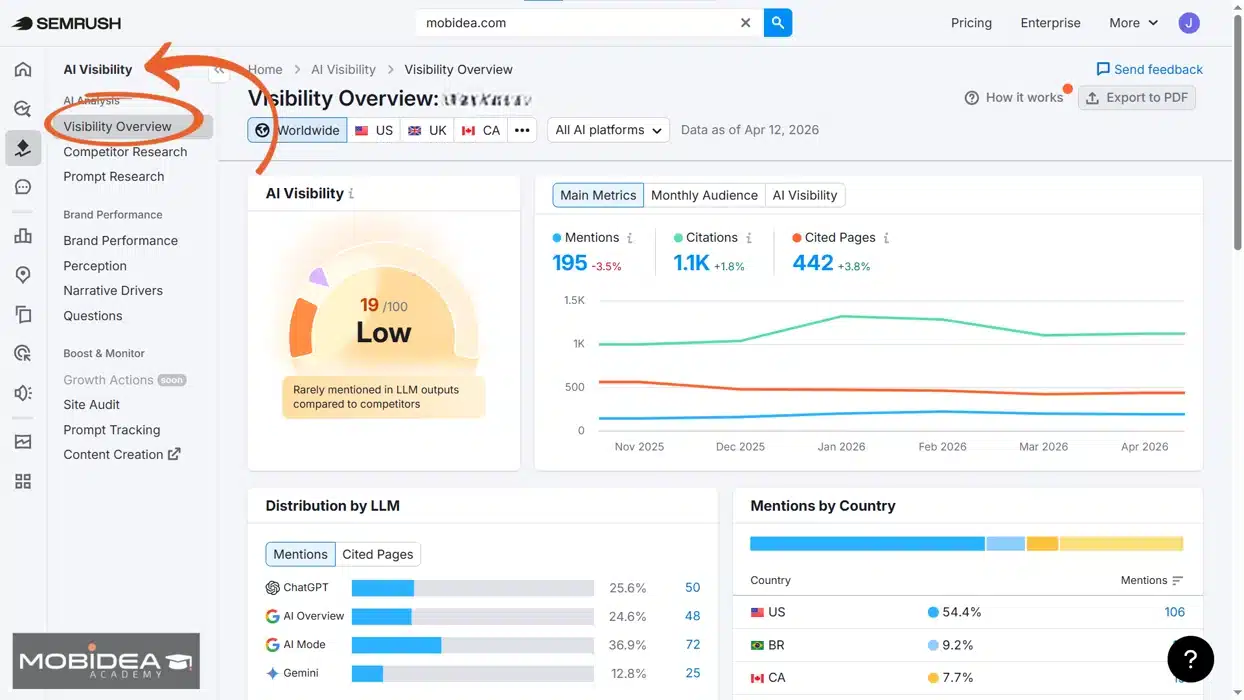Viewport: 1244px width, 700px height.
Task: Open Narrative Drivers in sidebar
Action: coord(112,291)
